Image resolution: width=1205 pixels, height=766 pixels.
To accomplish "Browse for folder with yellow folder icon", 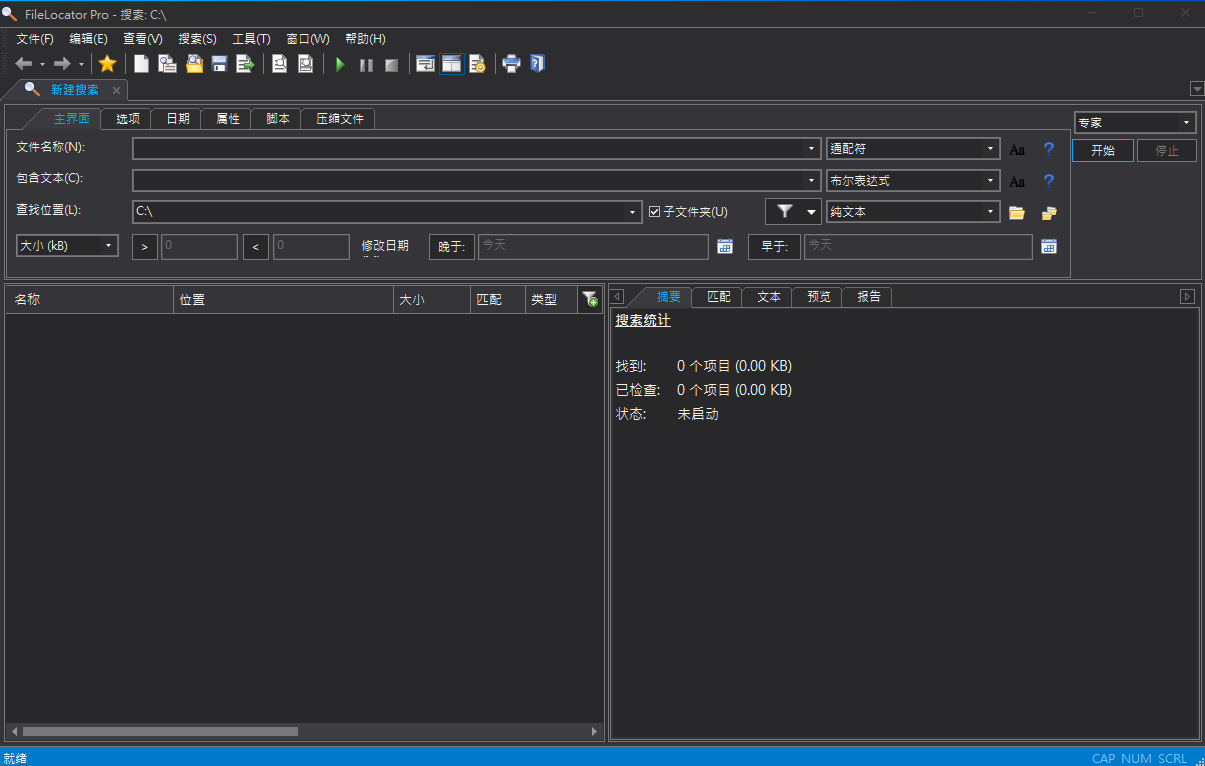I will point(1017,213).
